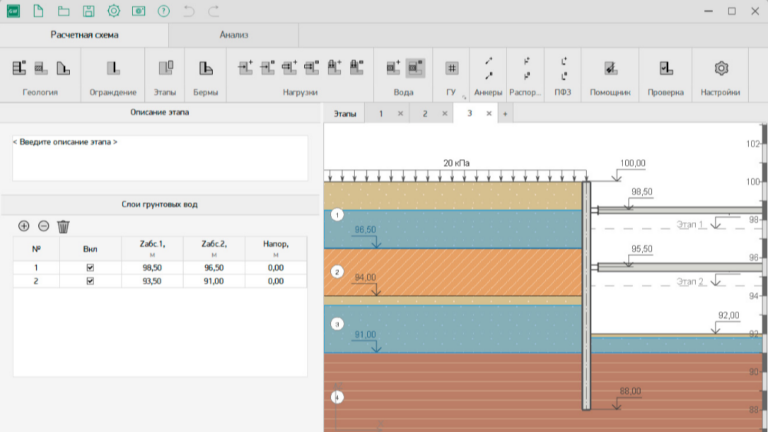Add a new stage with plus tab
Viewport: 768px width, 432px height.
505,114
